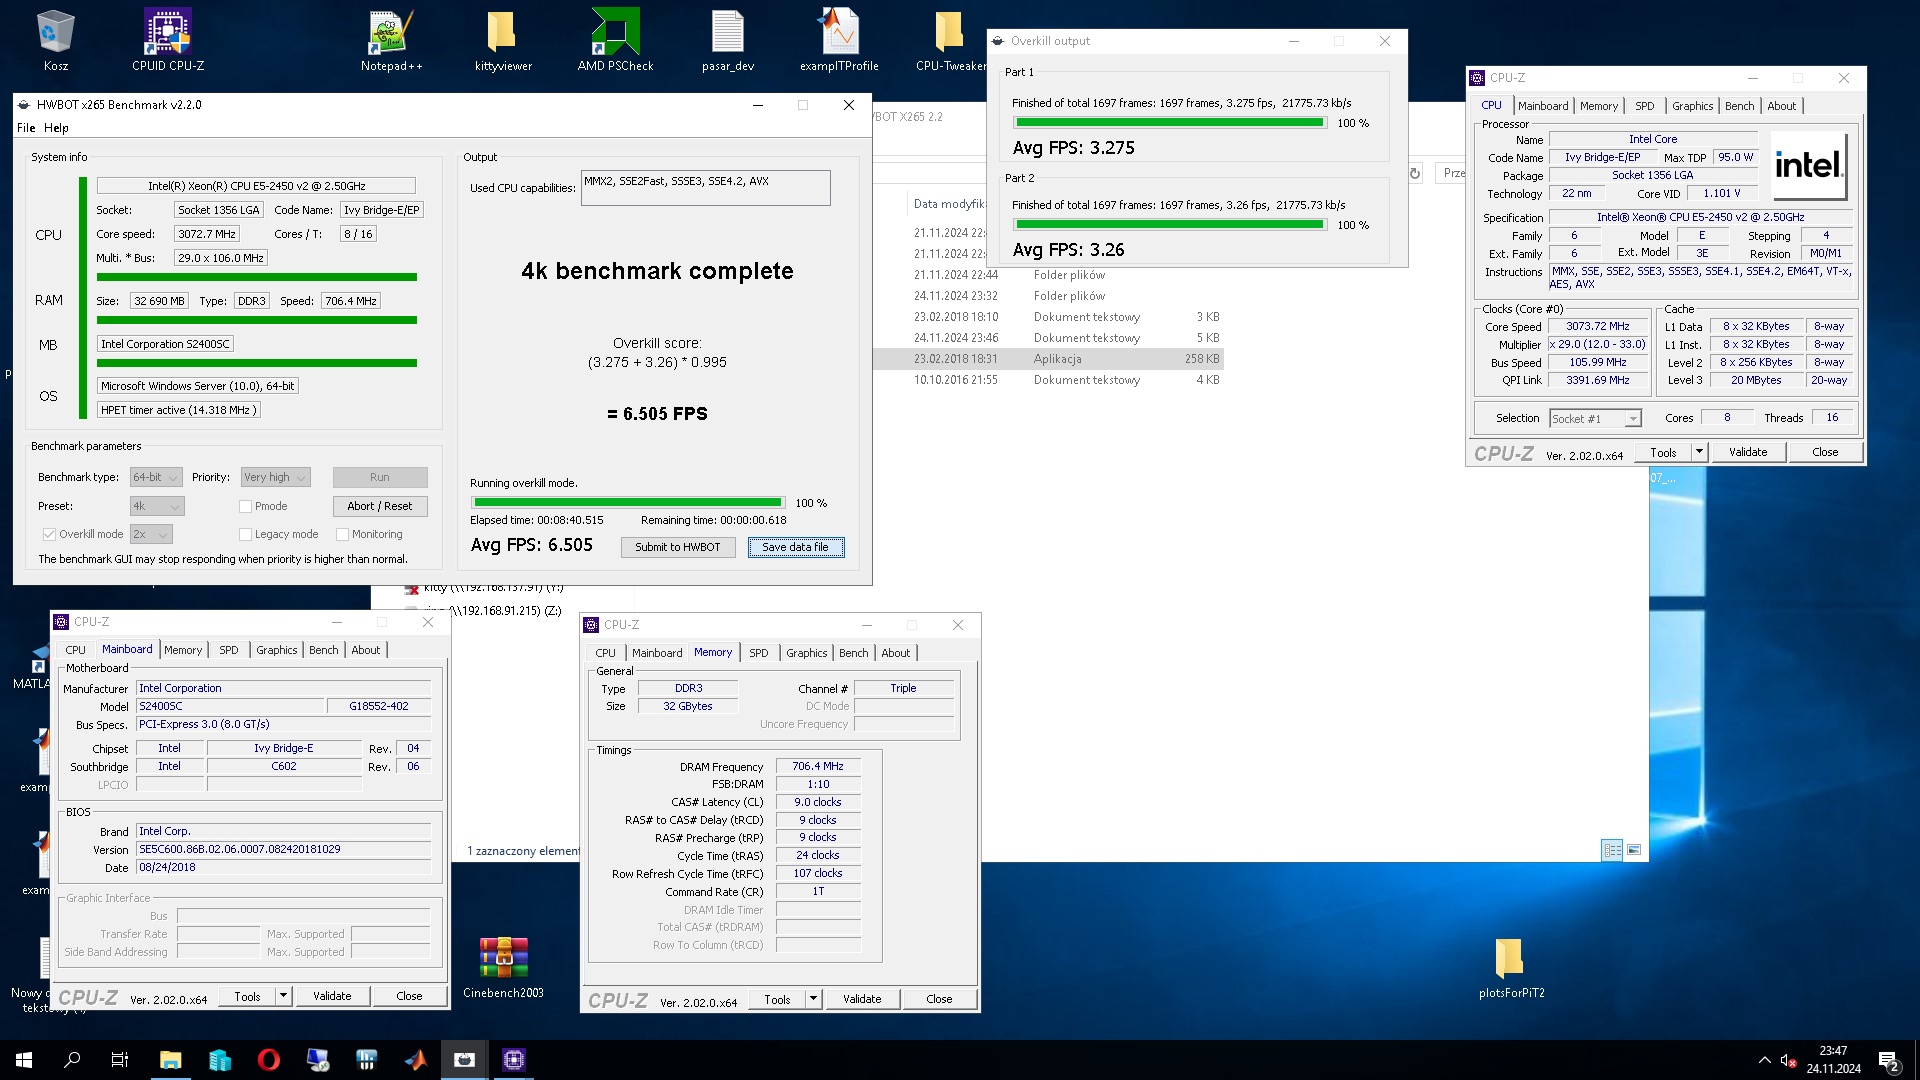The image size is (1920, 1080).
Task: Open the Preset 4k dropdown
Action: coord(156,506)
